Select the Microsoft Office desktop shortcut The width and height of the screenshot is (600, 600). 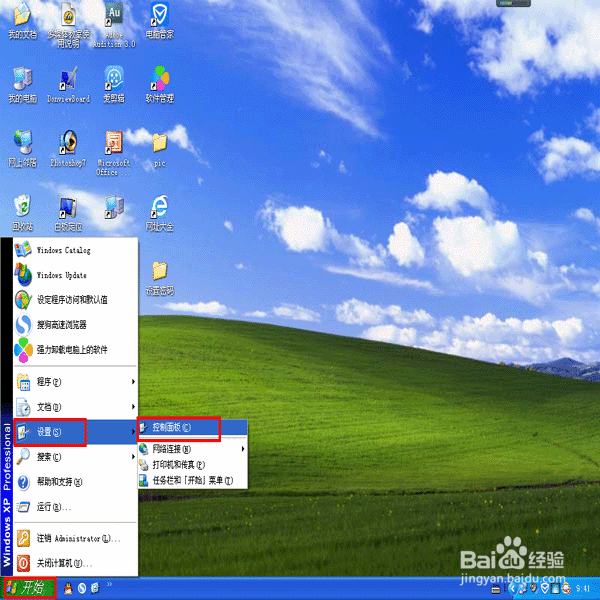pos(114,153)
